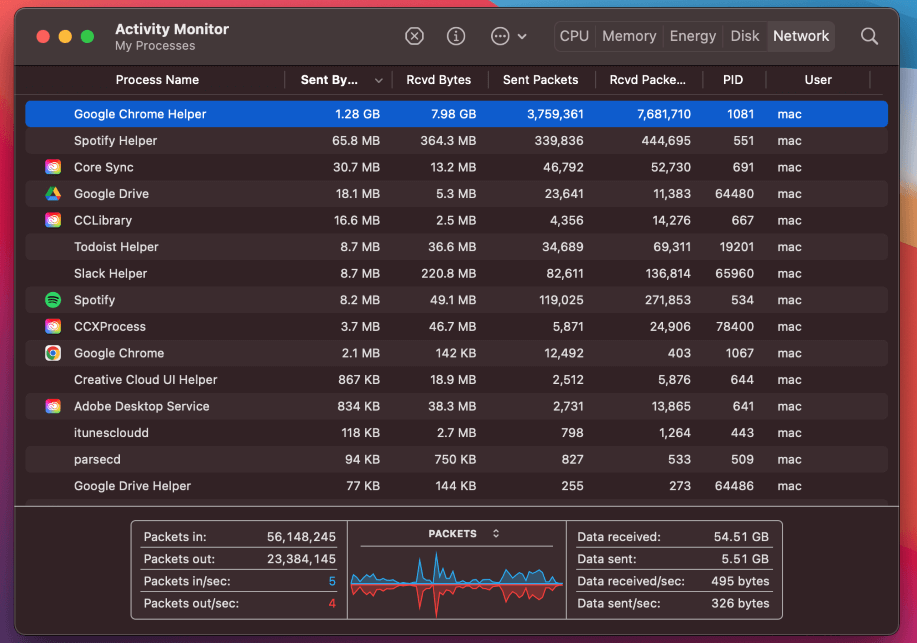Select the Google Chrome Helper row

[456, 114]
